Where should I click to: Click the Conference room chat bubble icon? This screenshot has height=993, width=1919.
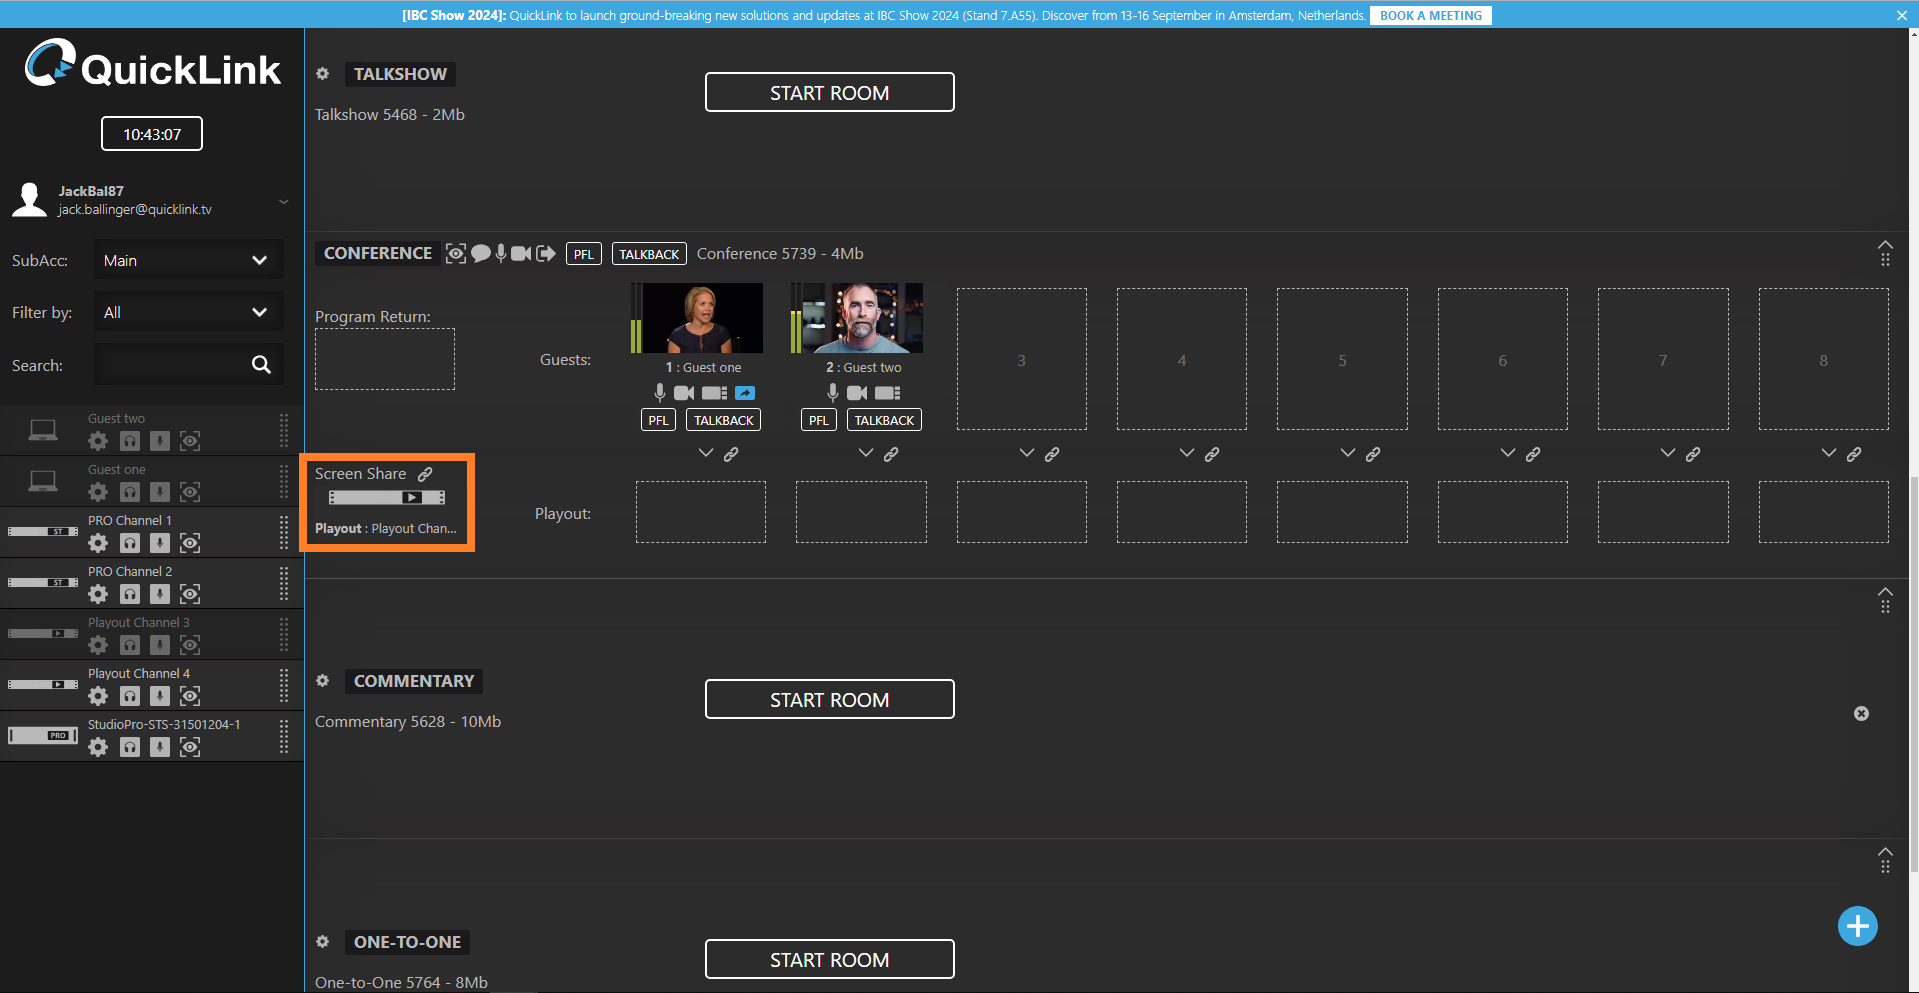click(x=481, y=254)
